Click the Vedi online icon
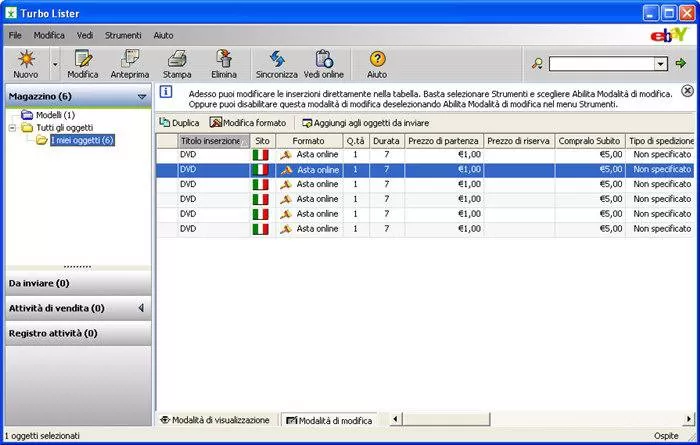The height and width of the screenshot is (445, 700). (324, 61)
